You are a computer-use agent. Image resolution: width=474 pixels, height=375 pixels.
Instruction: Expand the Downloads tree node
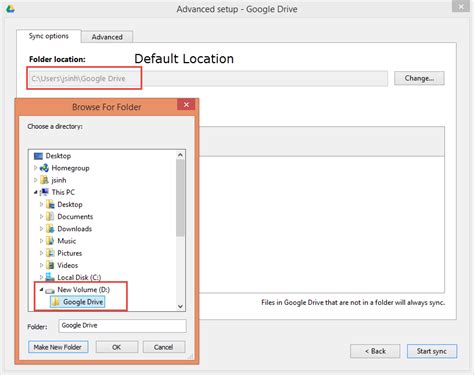41,229
